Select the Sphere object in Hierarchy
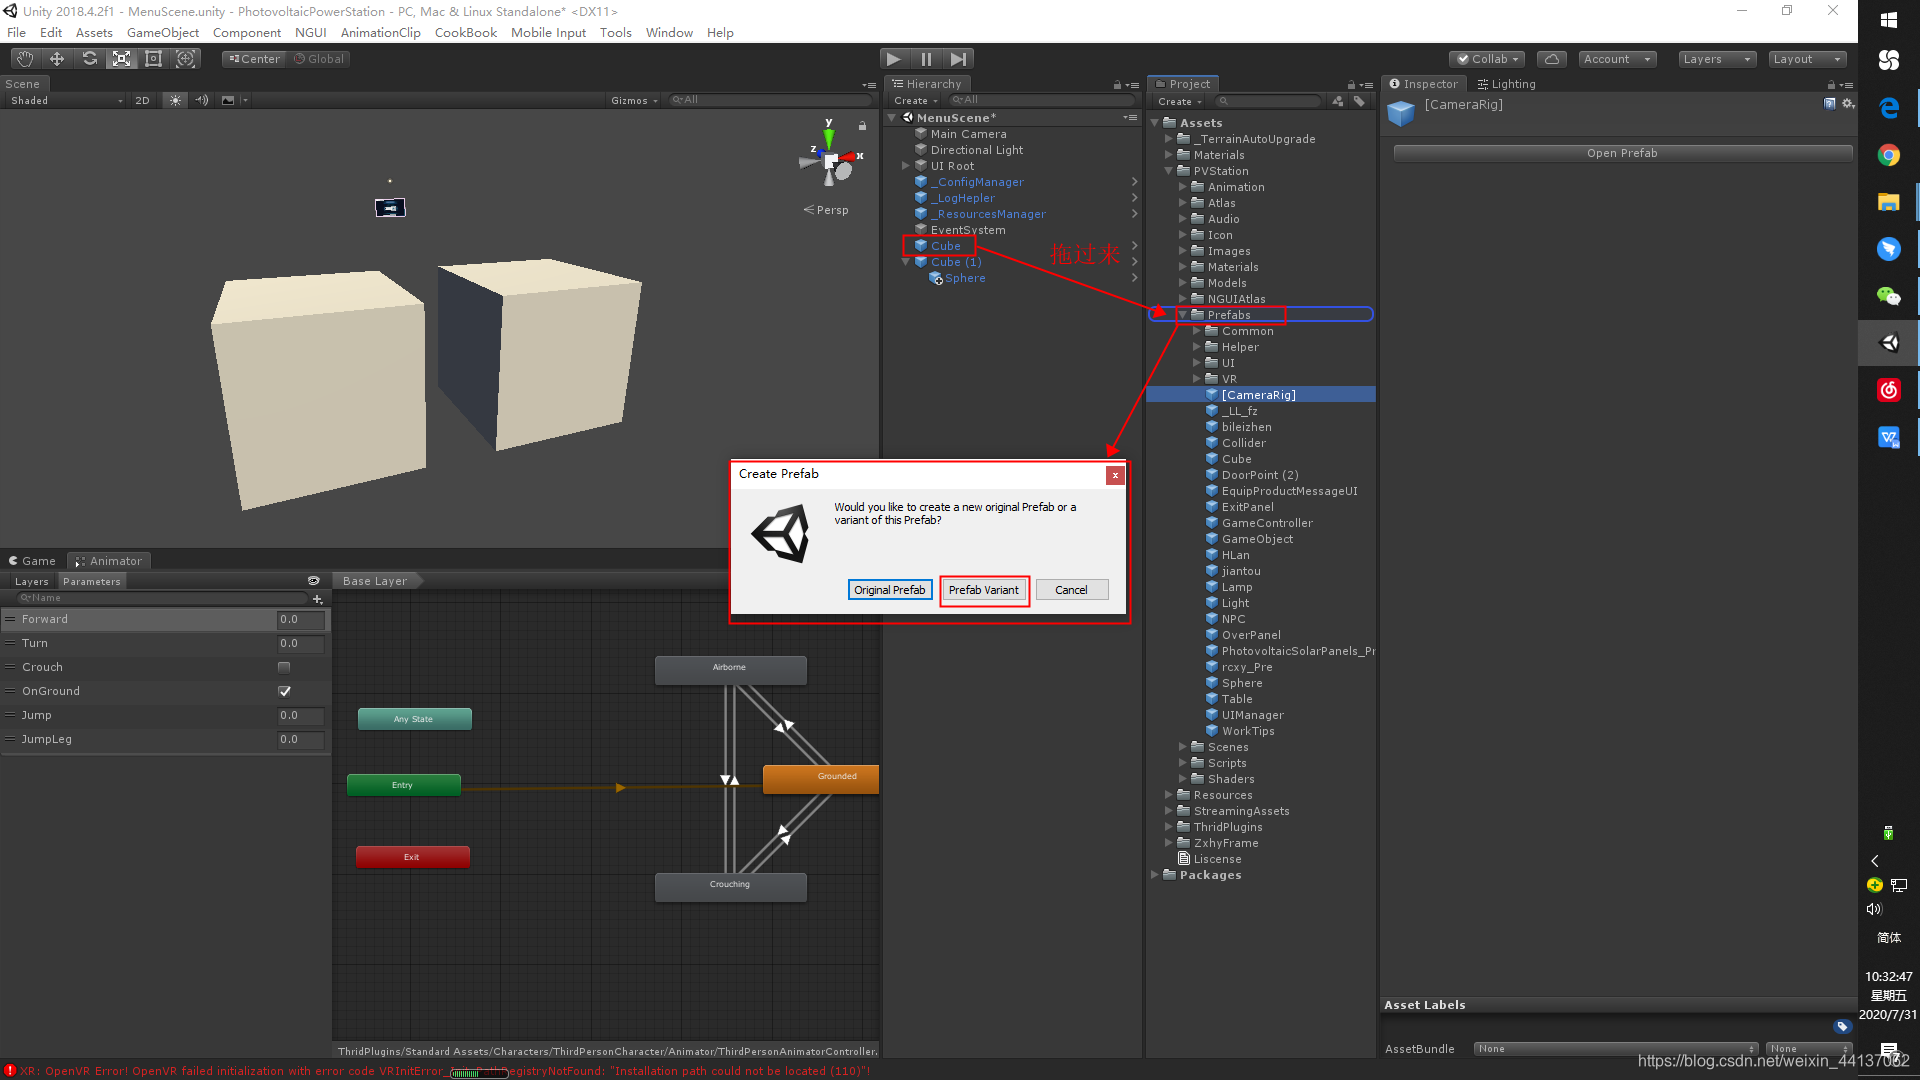Image resolution: width=1920 pixels, height=1080 pixels. (965, 278)
